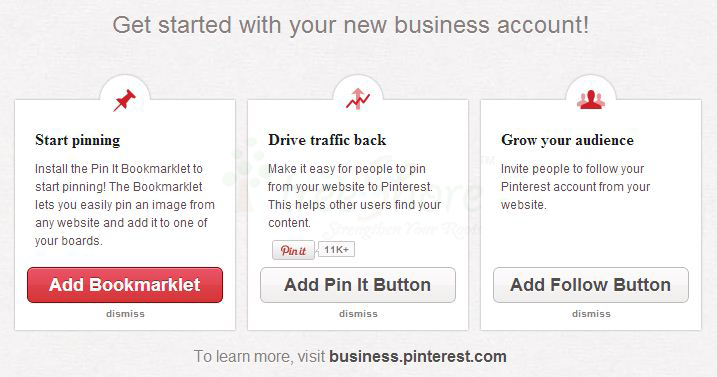Click the 11K+ pin count bubble

[336, 249]
